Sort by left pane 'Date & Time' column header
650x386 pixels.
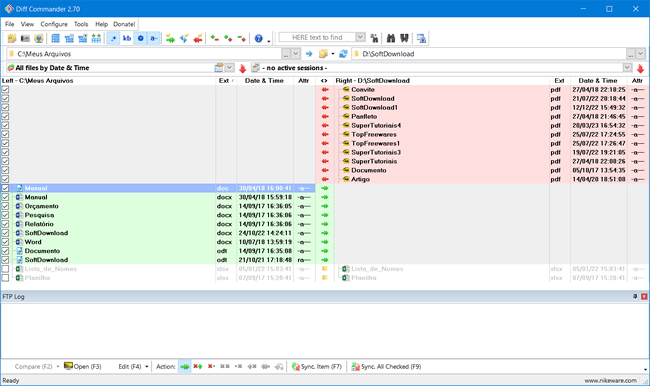[x=264, y=80]
